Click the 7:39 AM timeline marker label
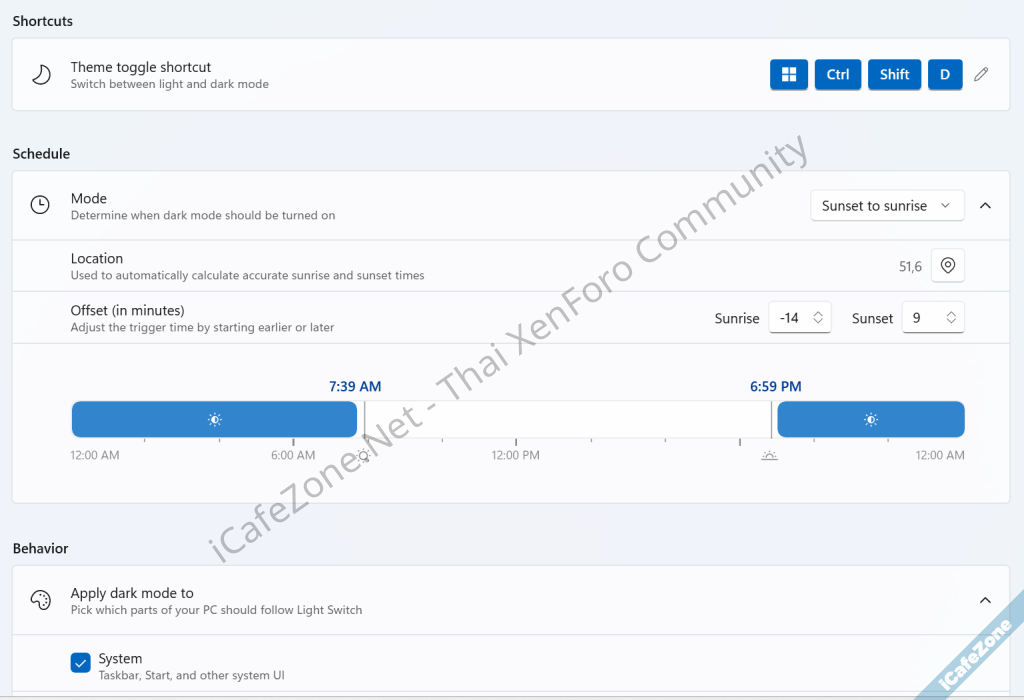This screenshot has height=700, width=1024. tap(355, 386)
